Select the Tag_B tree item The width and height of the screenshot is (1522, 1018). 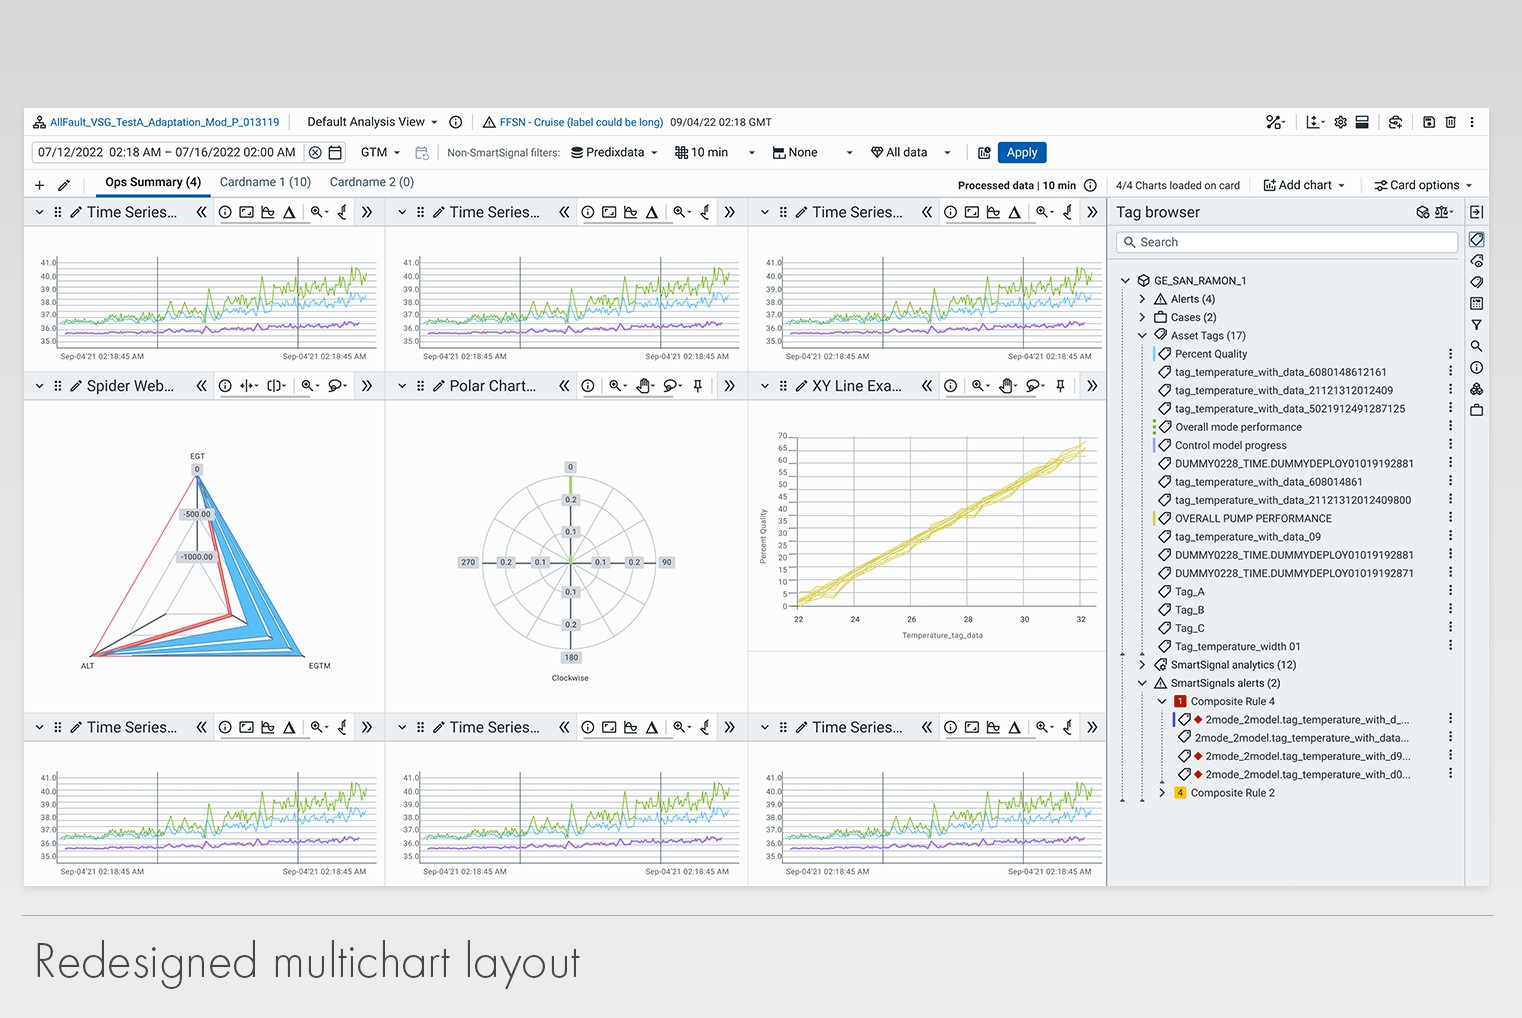pyautogui.click(x=1189, y=610)
